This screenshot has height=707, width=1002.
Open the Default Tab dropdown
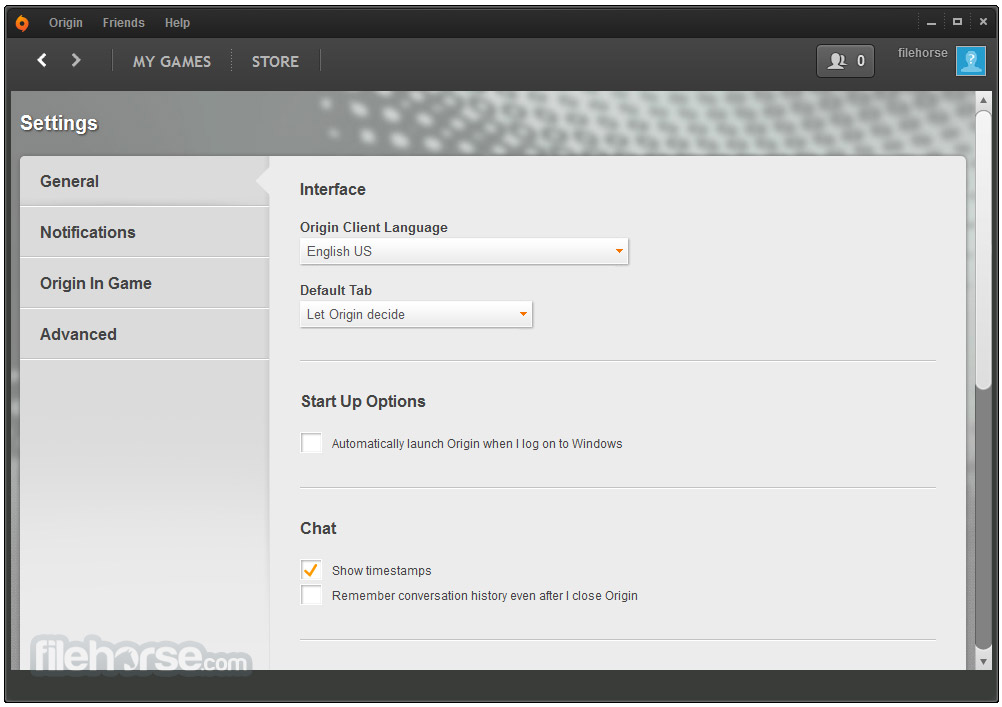416,315
